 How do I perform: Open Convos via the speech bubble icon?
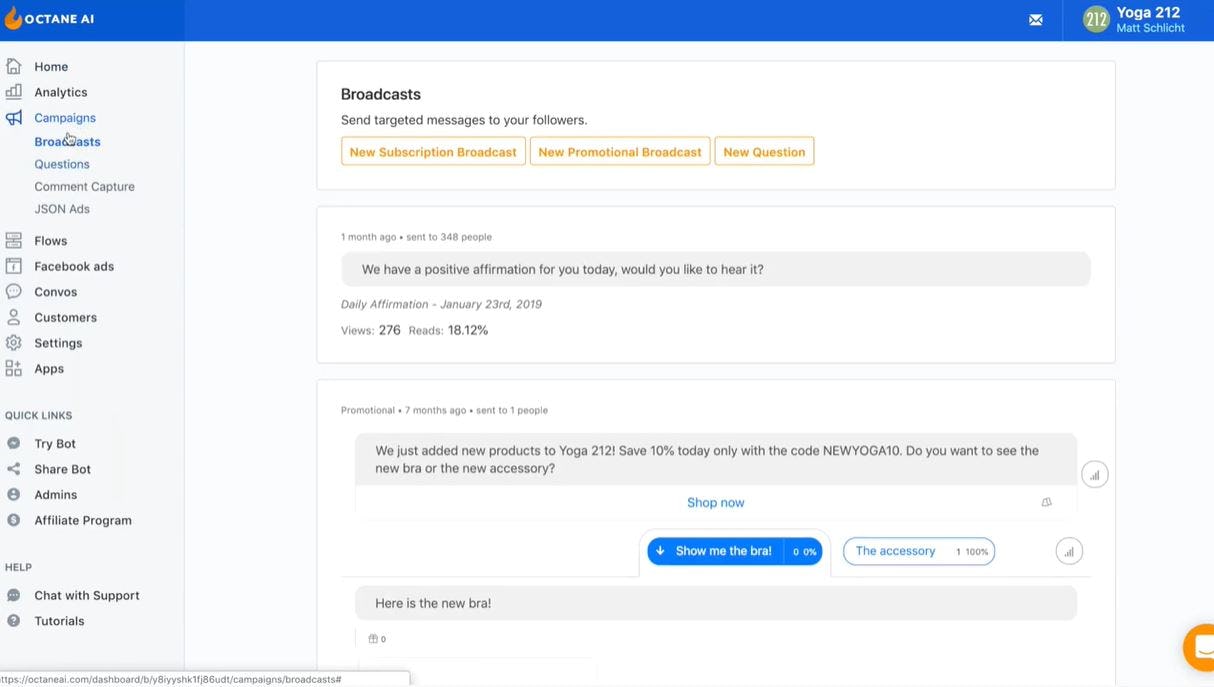point(14,291)
